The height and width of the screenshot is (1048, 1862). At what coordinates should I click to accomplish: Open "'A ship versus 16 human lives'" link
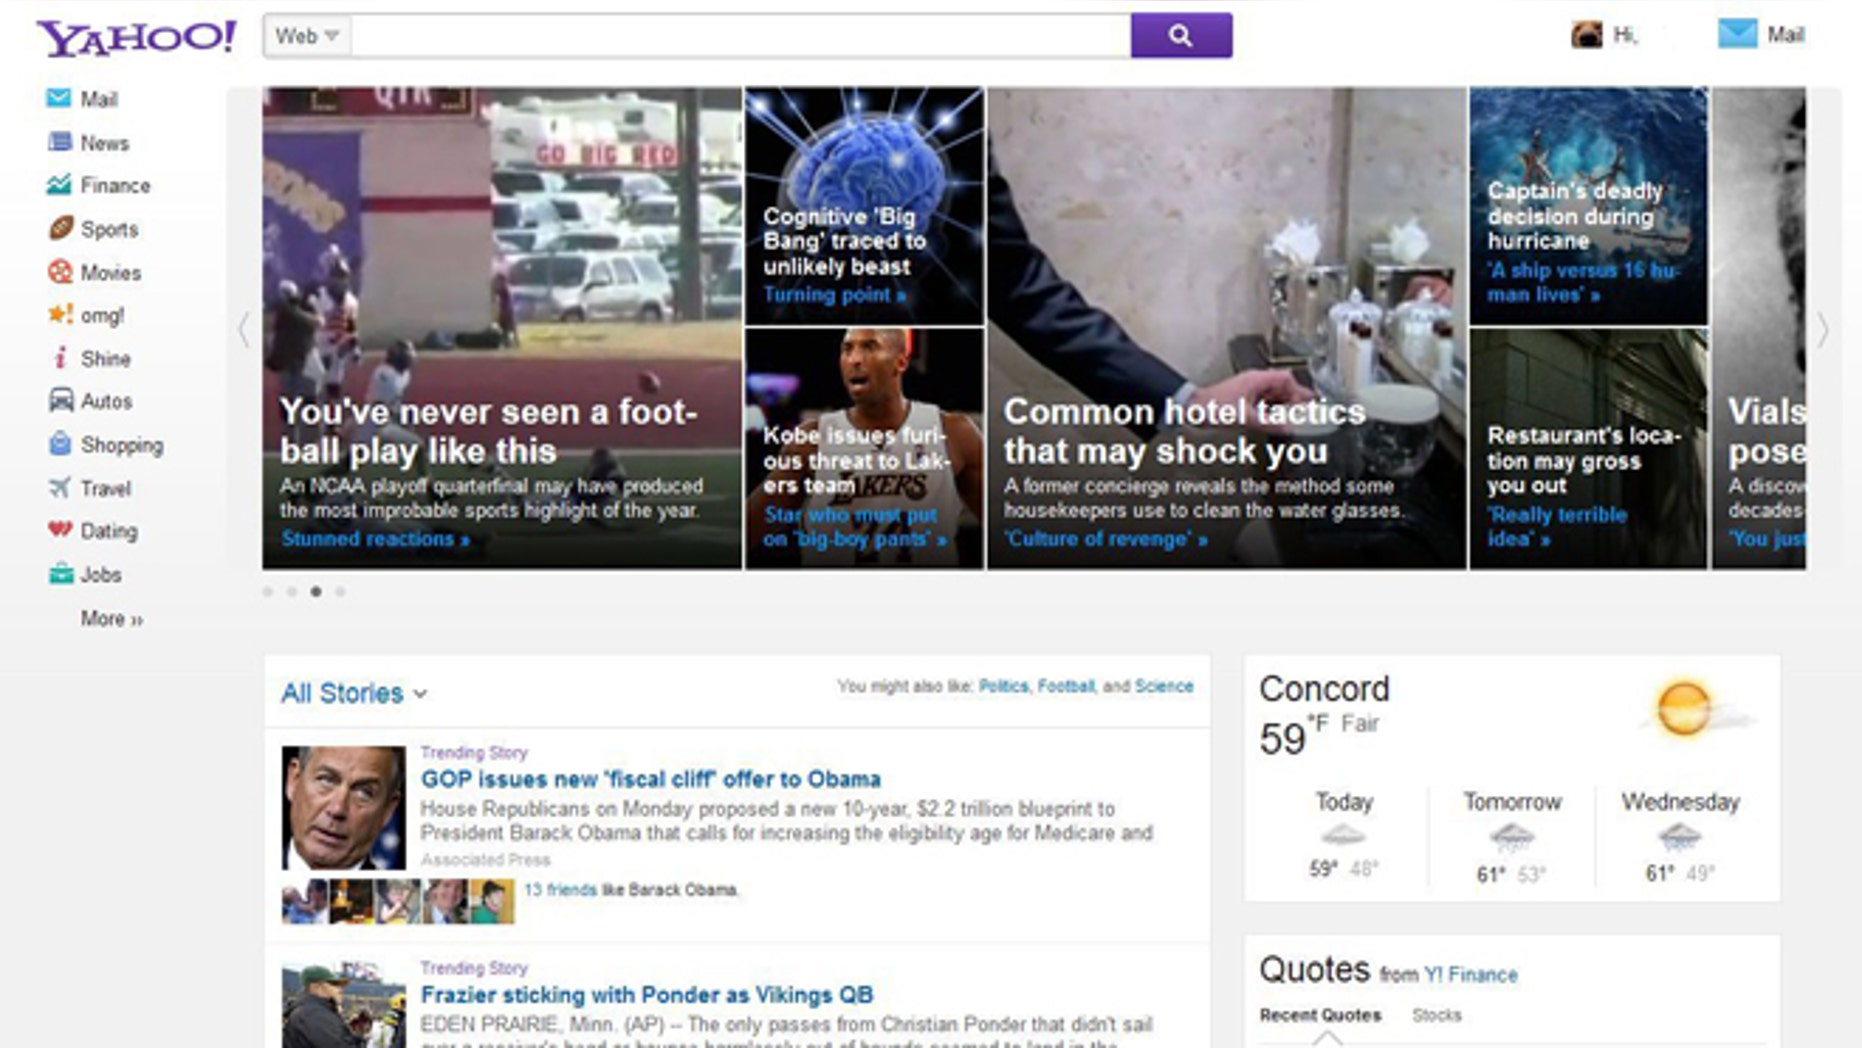[x=1584, y=282]
